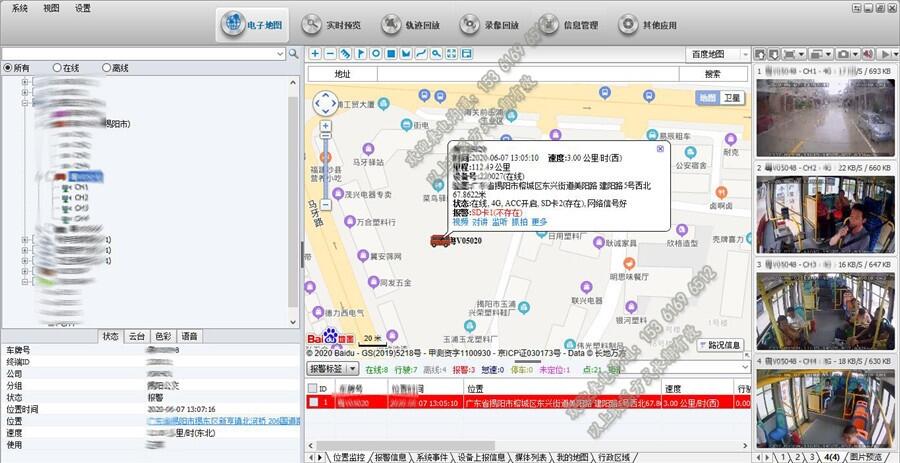Open the dropdown arrow beside the camera icon
The height and width of the screenshot is (463, 900).
(x=856, y=53)
